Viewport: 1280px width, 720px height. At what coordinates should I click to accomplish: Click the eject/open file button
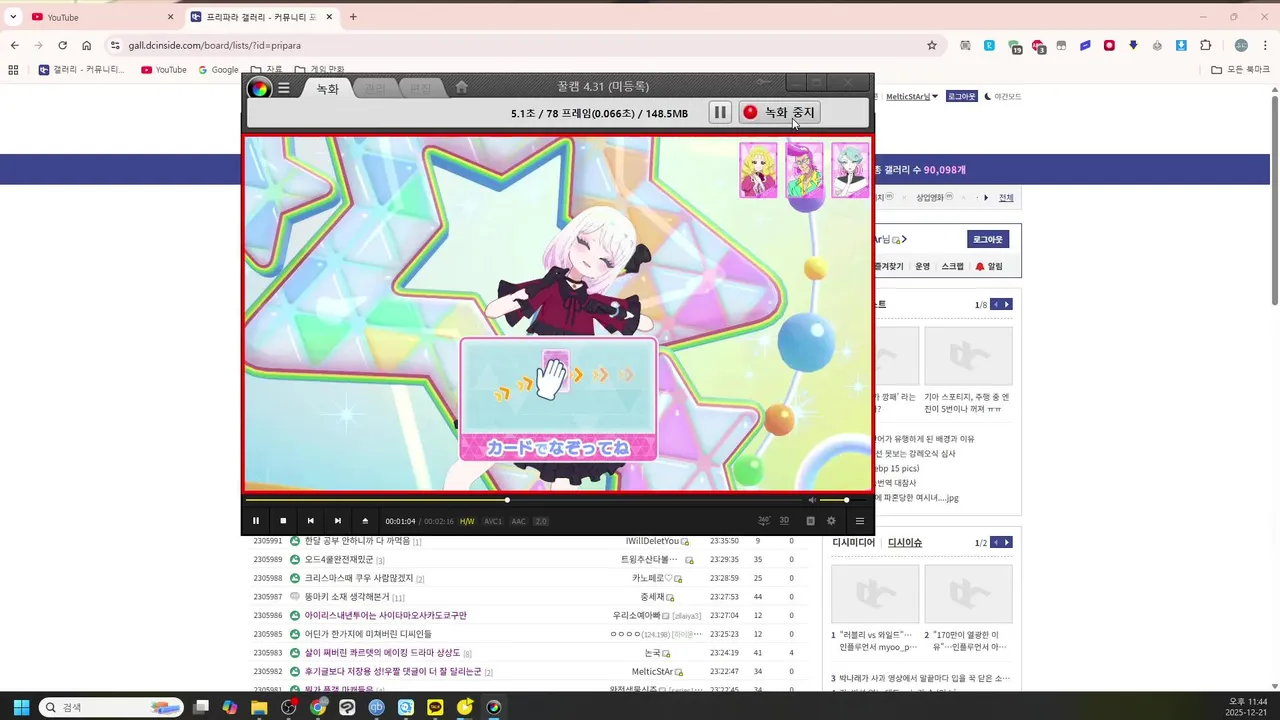[365, 521]
